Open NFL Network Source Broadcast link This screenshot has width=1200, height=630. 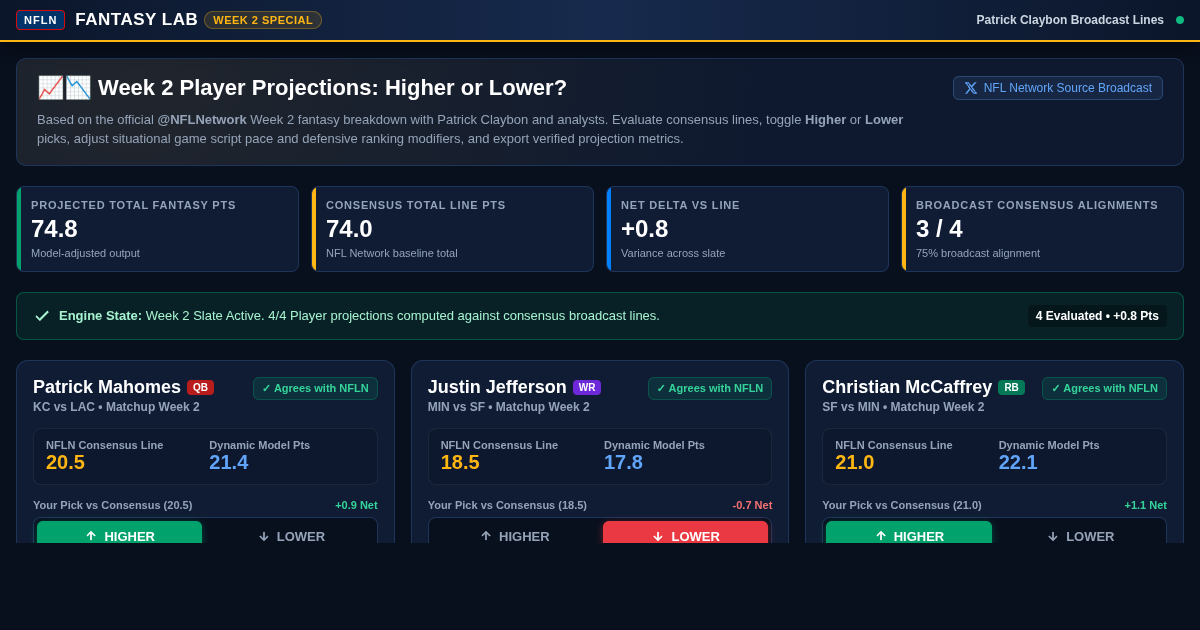click(x=1058, y=88)
